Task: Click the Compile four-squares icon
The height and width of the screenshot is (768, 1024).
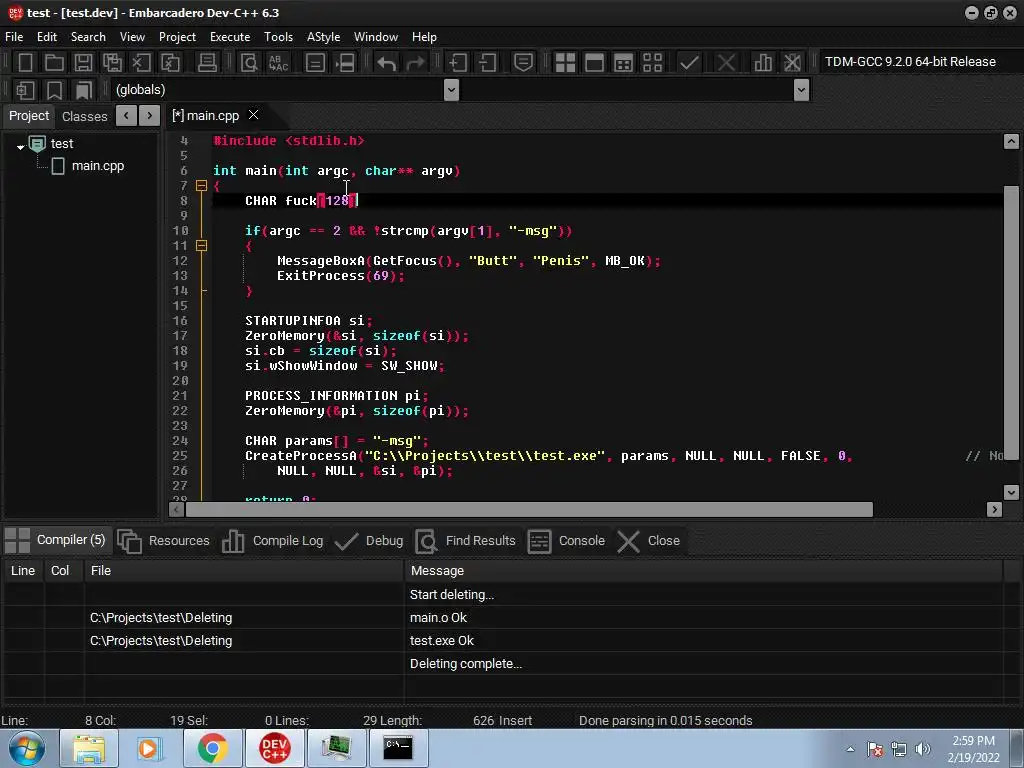Action: [565, 62]
